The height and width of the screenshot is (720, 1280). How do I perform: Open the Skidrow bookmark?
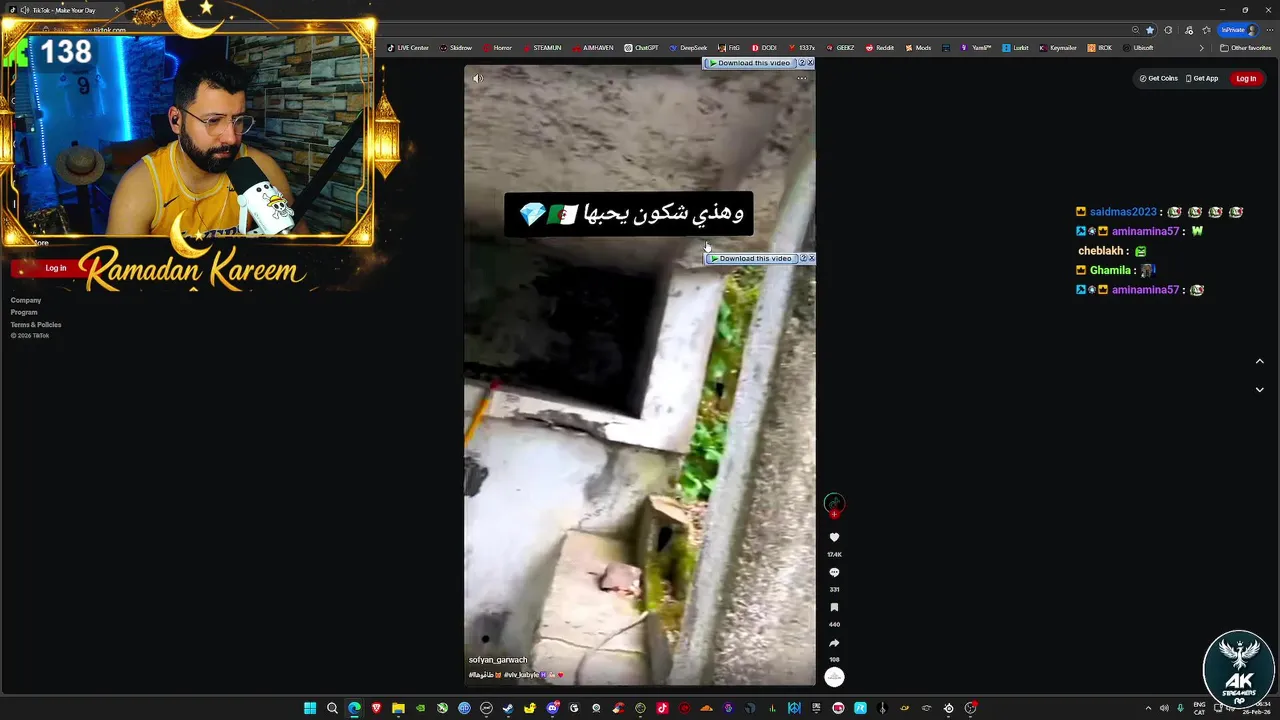pyautogui.click(x=456, y=48)
